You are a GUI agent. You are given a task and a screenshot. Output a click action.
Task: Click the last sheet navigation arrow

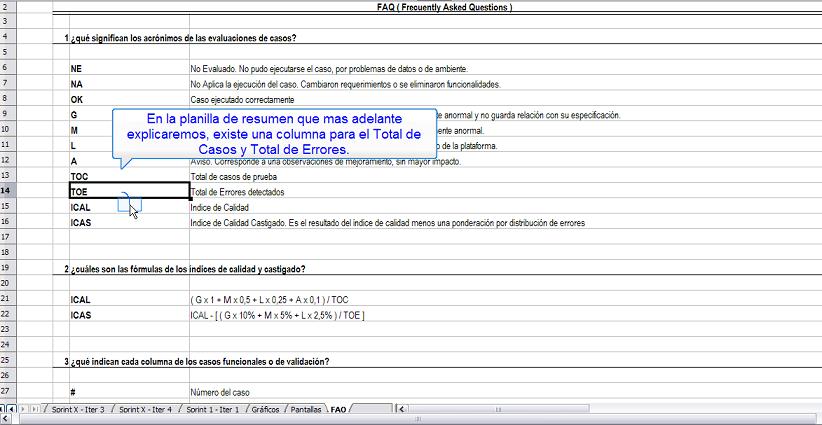35,409
